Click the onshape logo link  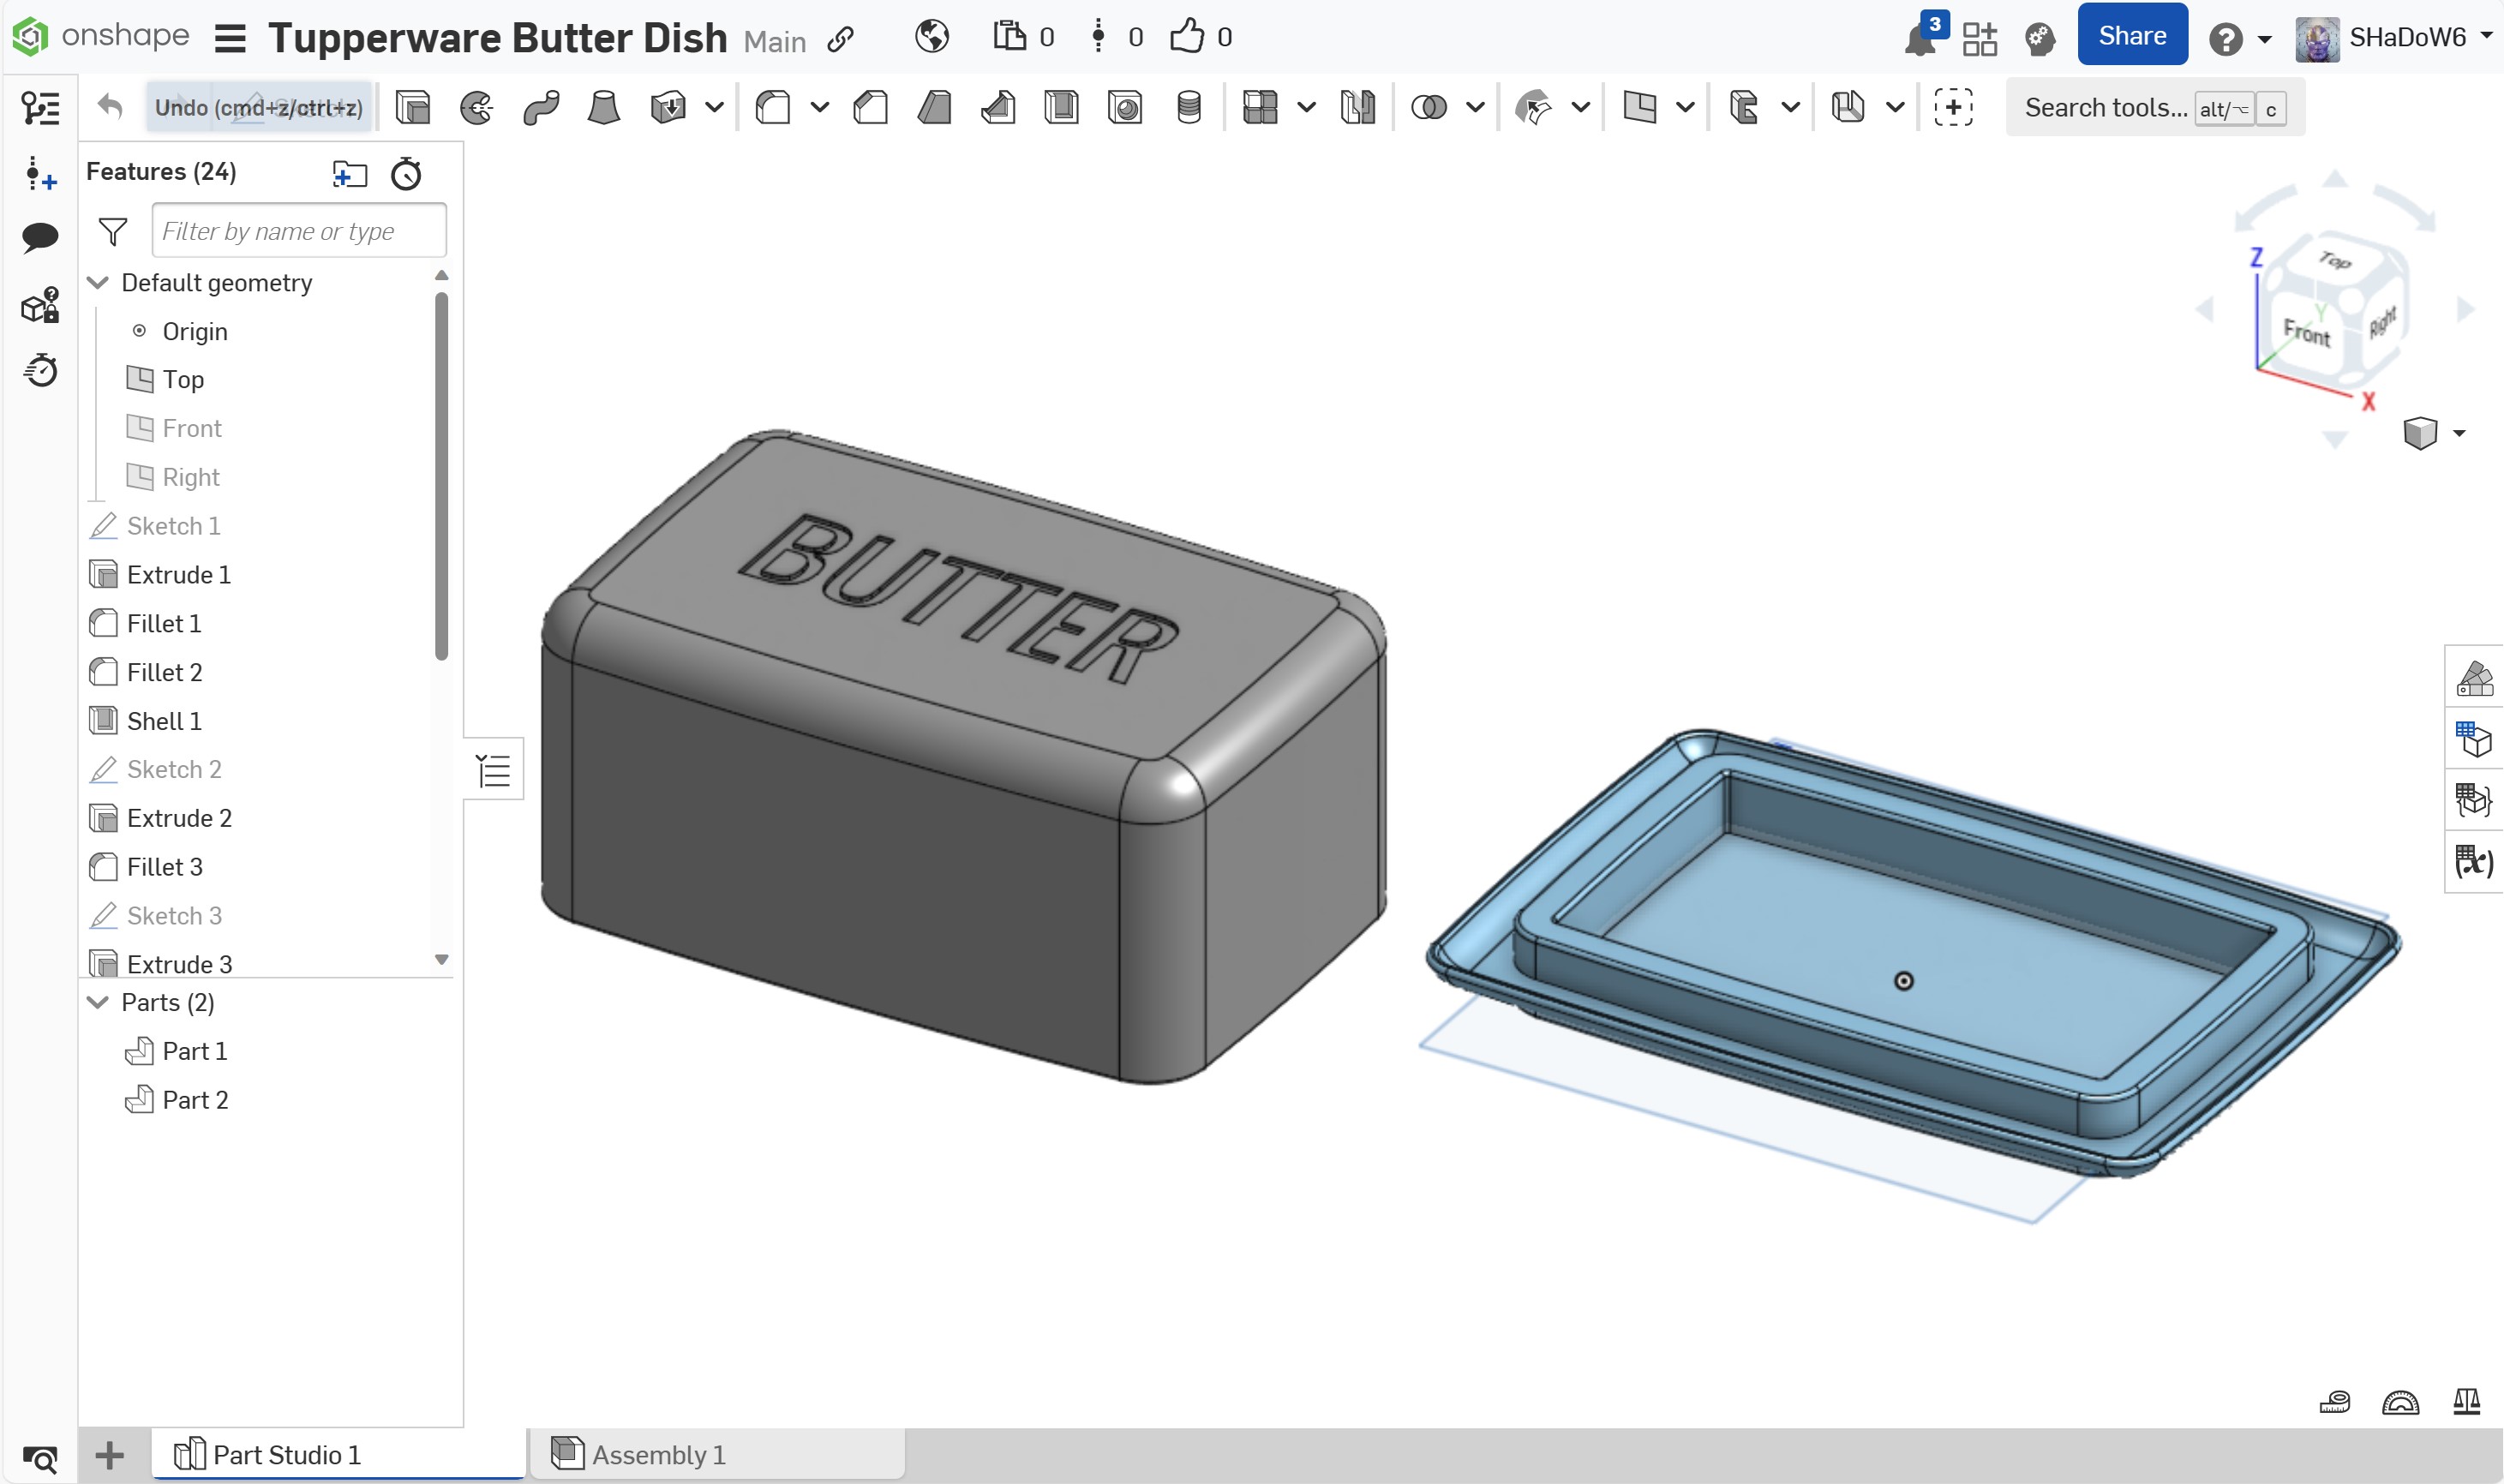point(101,36)
